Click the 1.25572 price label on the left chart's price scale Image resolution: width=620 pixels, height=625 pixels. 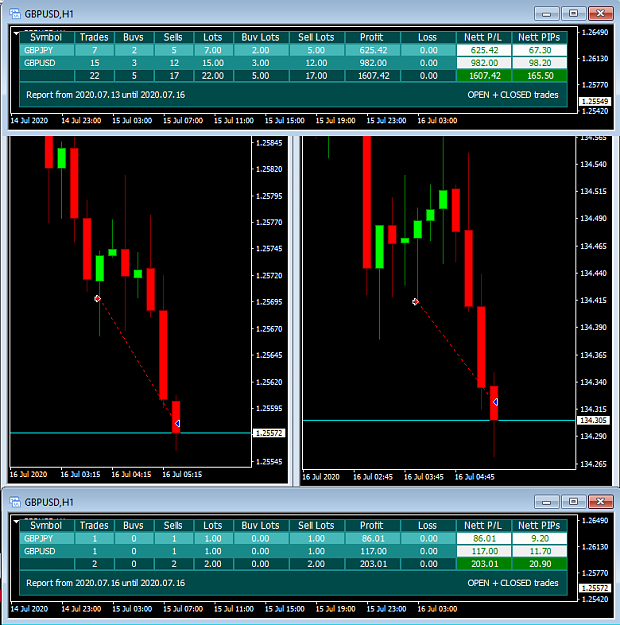pyautogui.click(x=269, y=433)
